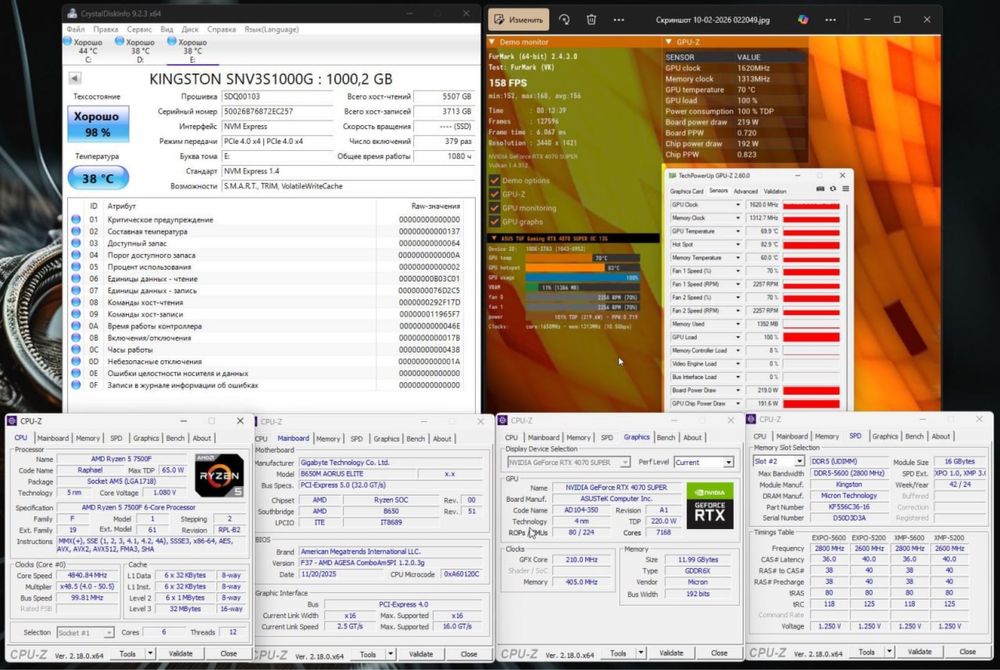Click app icon of the CPU-Z Graphics window
Viewport: 1000px width, 670px height.
[503, 420]
